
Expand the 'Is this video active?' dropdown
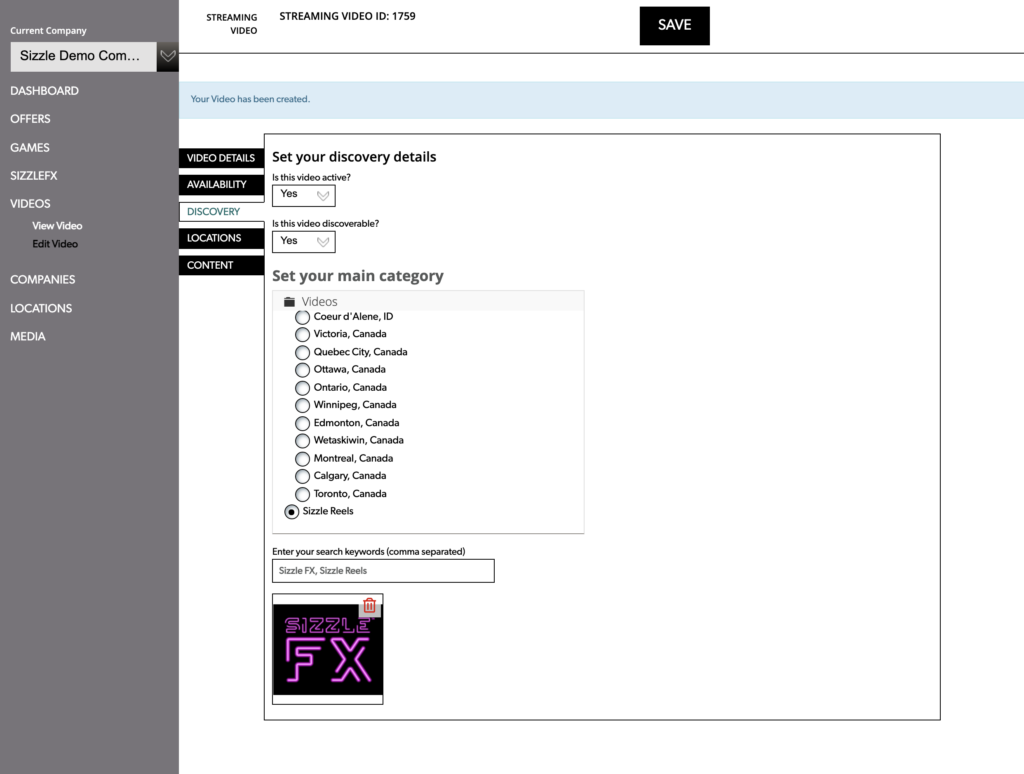click(x=304, y=195)
